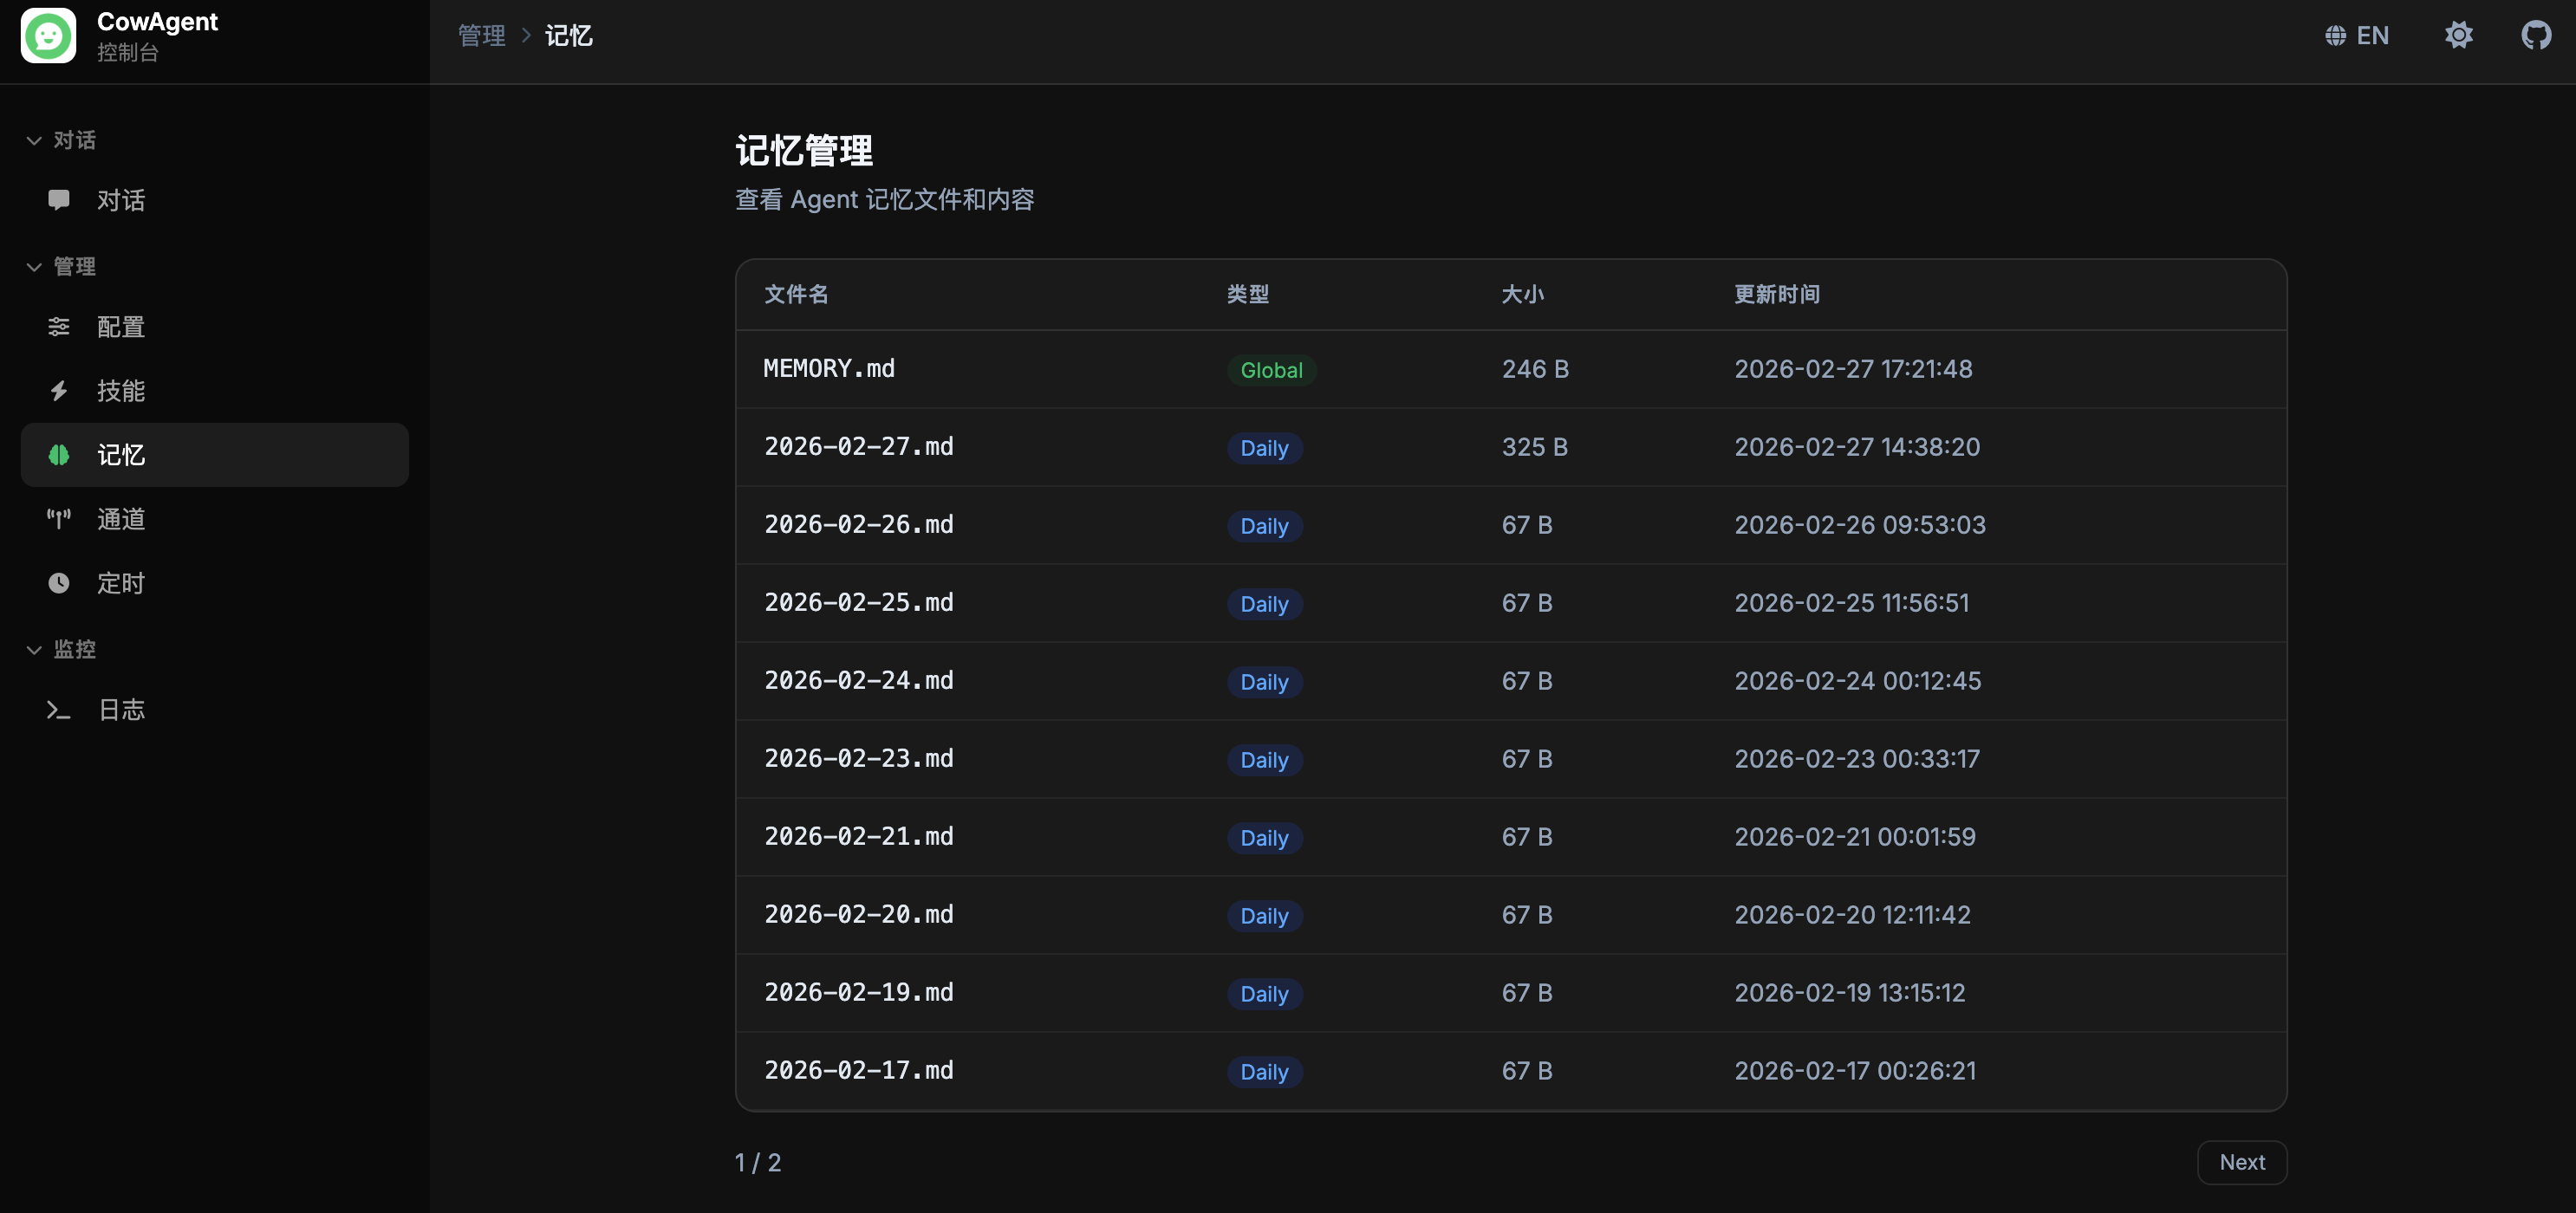Viewport: 2576px width, 1213px height.
Task: Click the terminal icon beside 日志
Action: 59,710
